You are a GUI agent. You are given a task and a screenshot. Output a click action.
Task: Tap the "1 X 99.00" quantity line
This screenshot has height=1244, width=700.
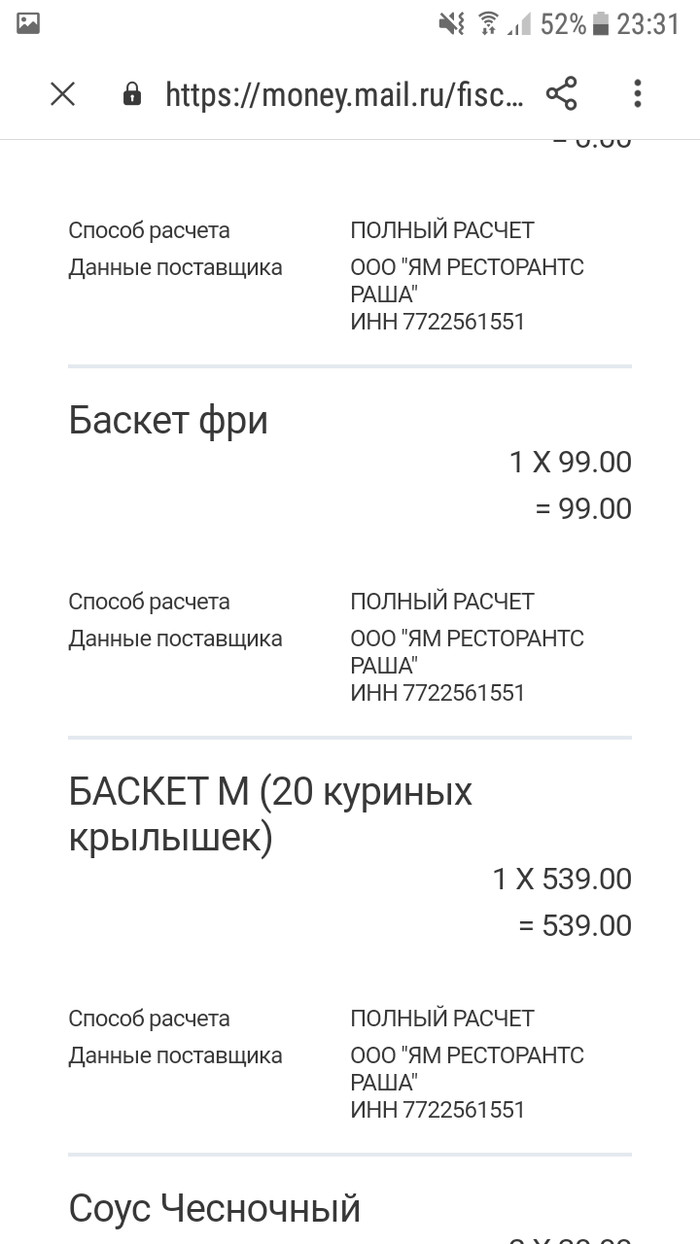coord(570,462)
